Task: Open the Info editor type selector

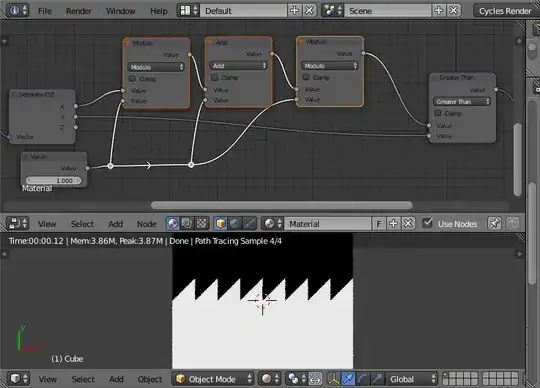Action: click(18, 11)
